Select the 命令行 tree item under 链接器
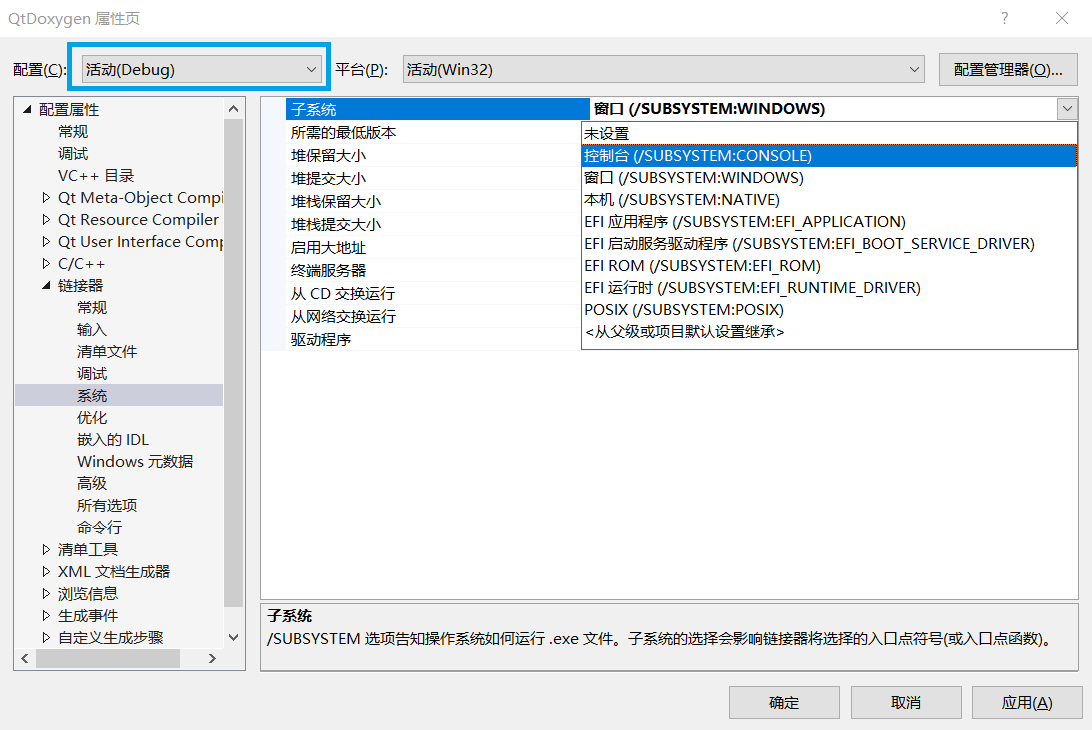Screen dimensions: 1092x730 (x=99, y=527)
